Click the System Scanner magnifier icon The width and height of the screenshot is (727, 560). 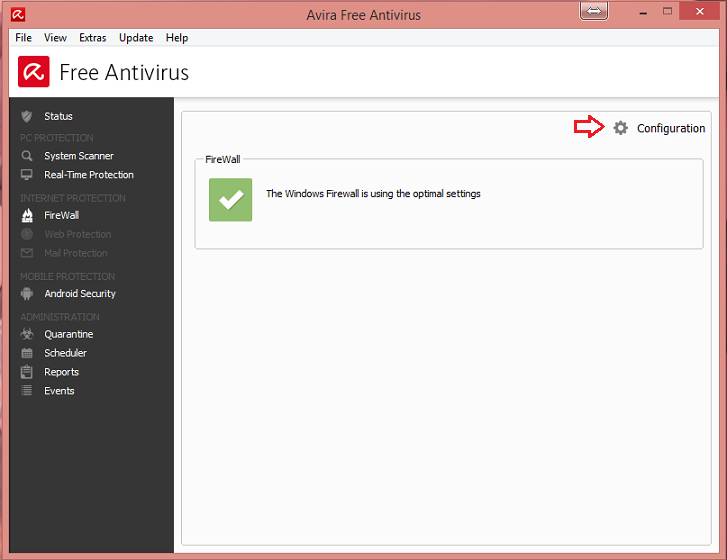(x=27, y=156)
